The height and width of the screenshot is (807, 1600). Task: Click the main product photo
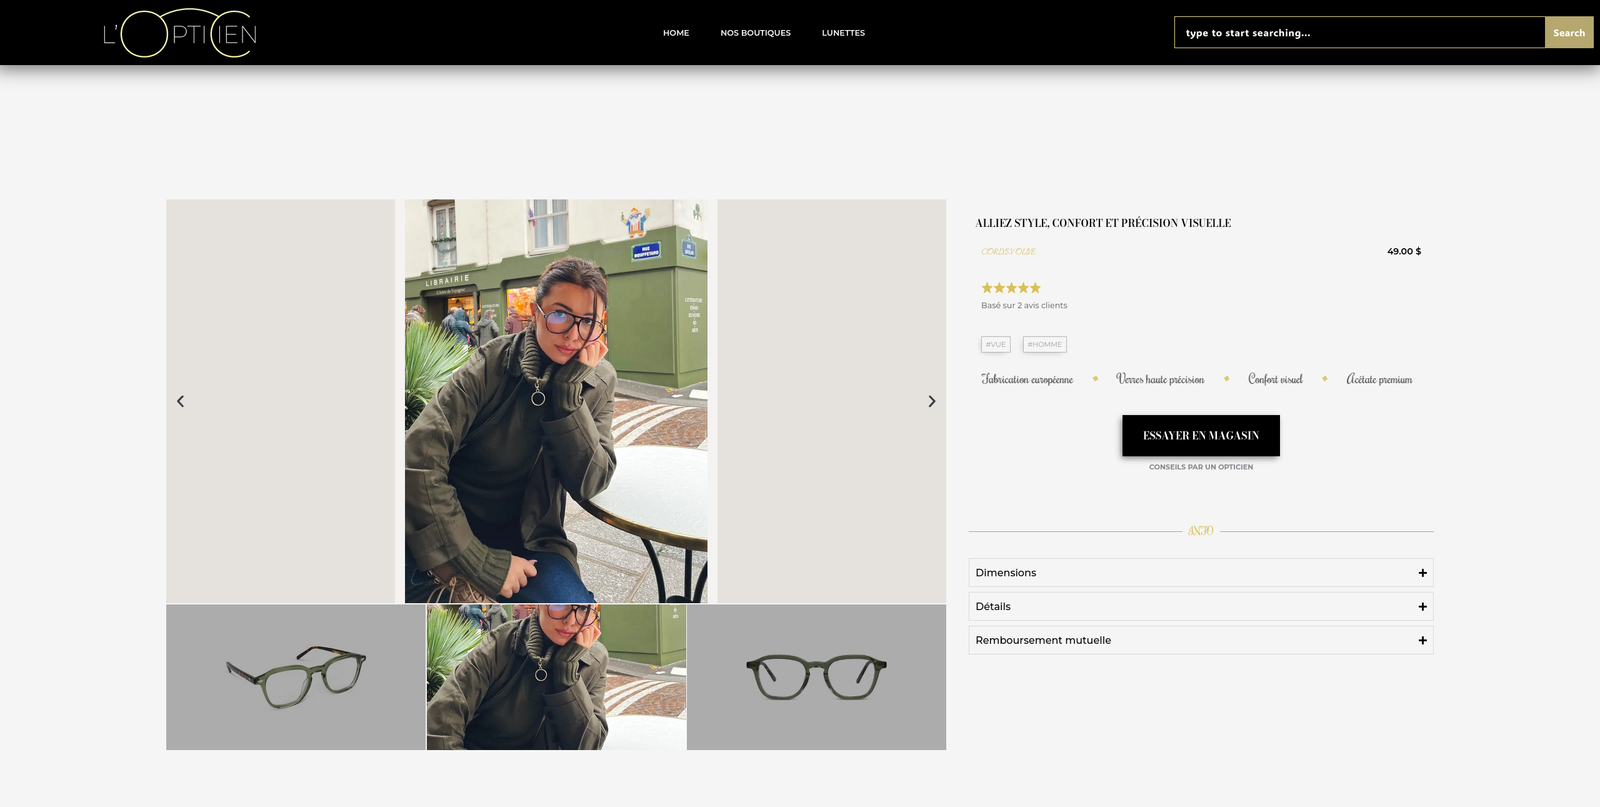coord(556,401)
